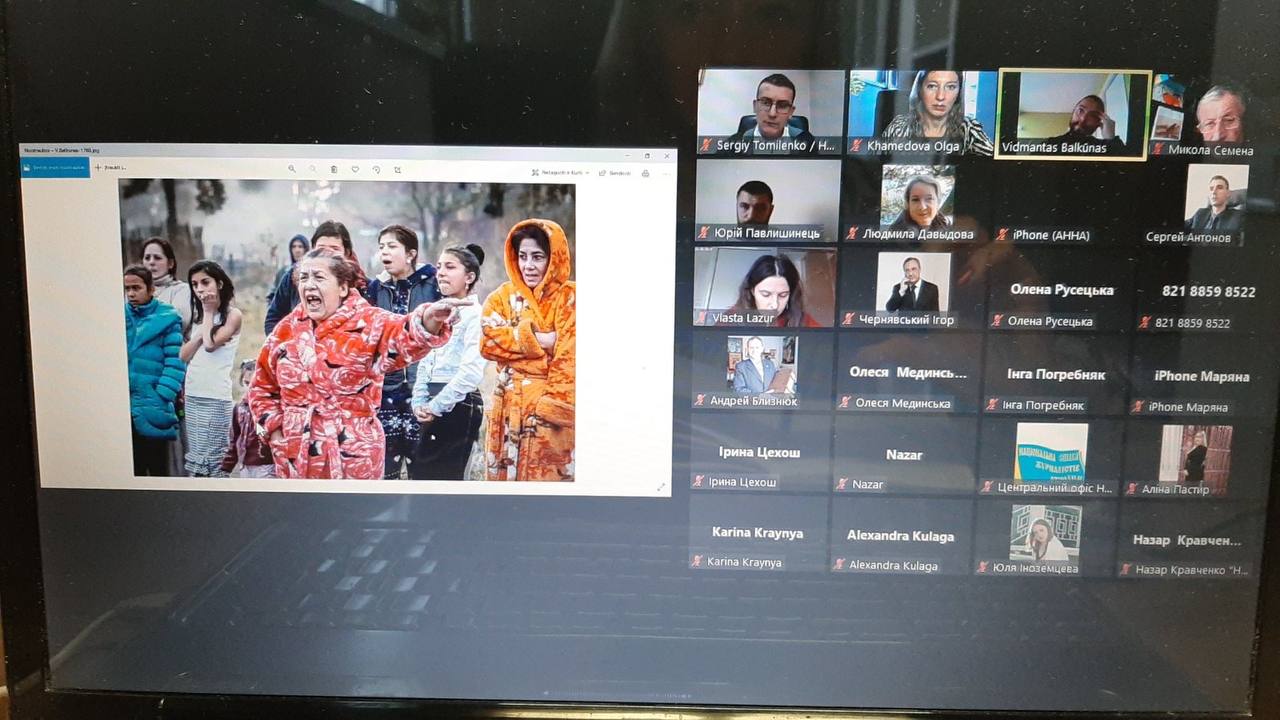Rotate the photo using the rotate icon
The width and height of the screenshot is (1280, 720).
pyautogui.click(x=376, y=169)
